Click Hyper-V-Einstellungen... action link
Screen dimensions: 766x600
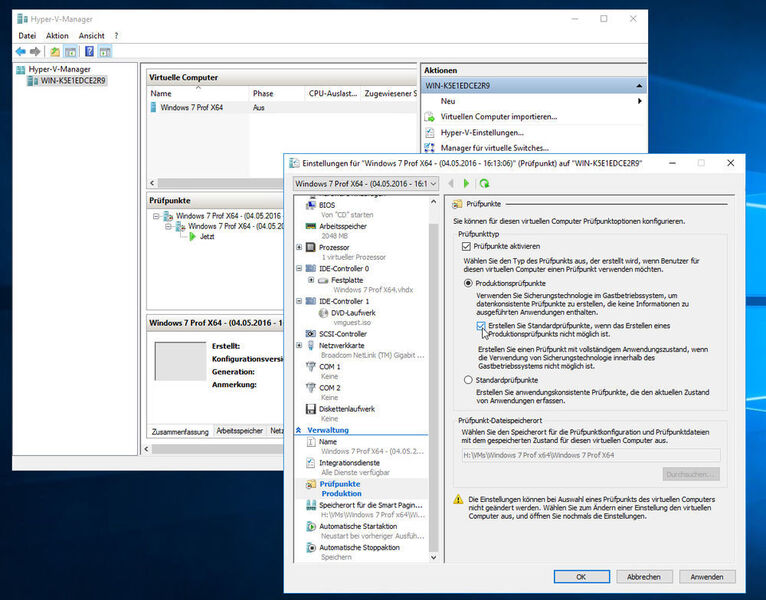coord(482,132)
